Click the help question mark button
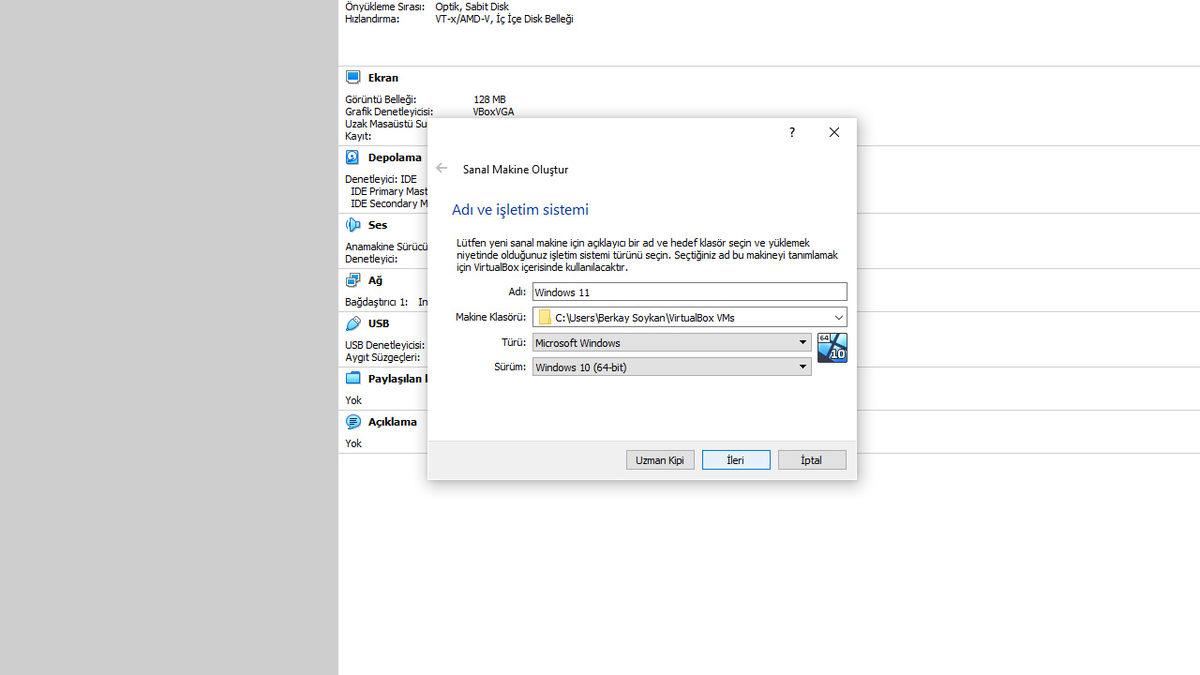The width and height of the screenshot is (1200, 675). 791,131
